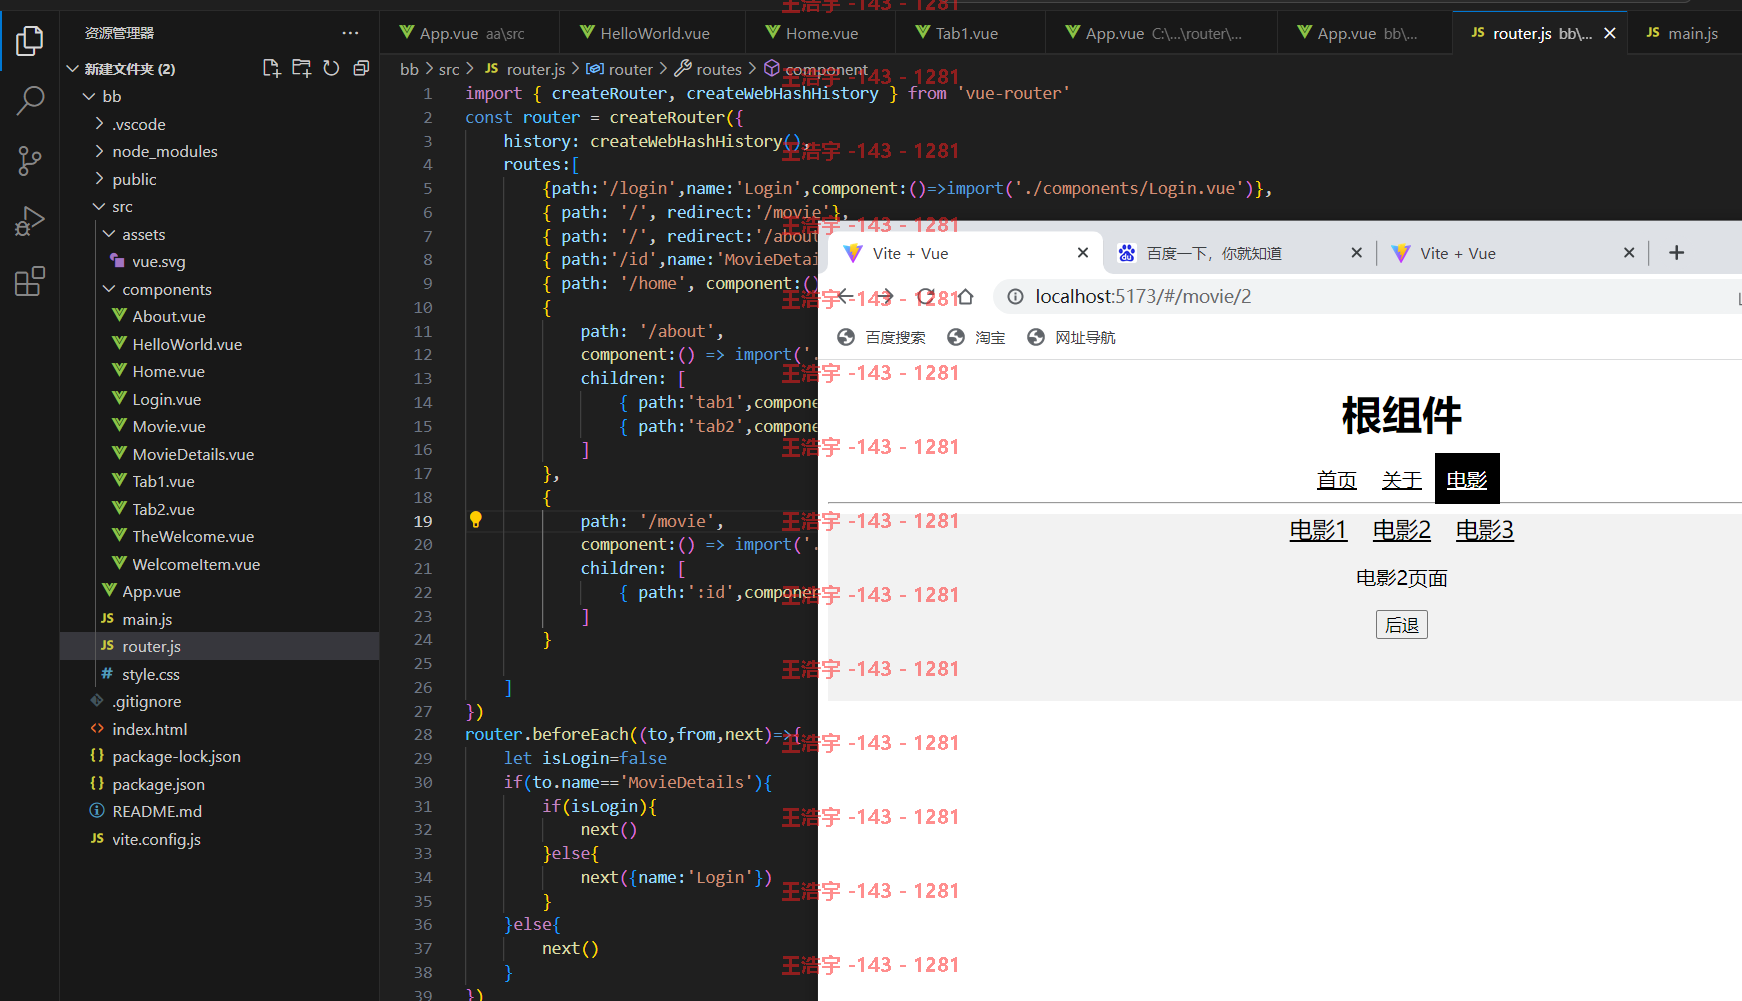Close the 百度一下 browser tab
This screenshot has height=1001, width=1742.
click(1357, 253)
